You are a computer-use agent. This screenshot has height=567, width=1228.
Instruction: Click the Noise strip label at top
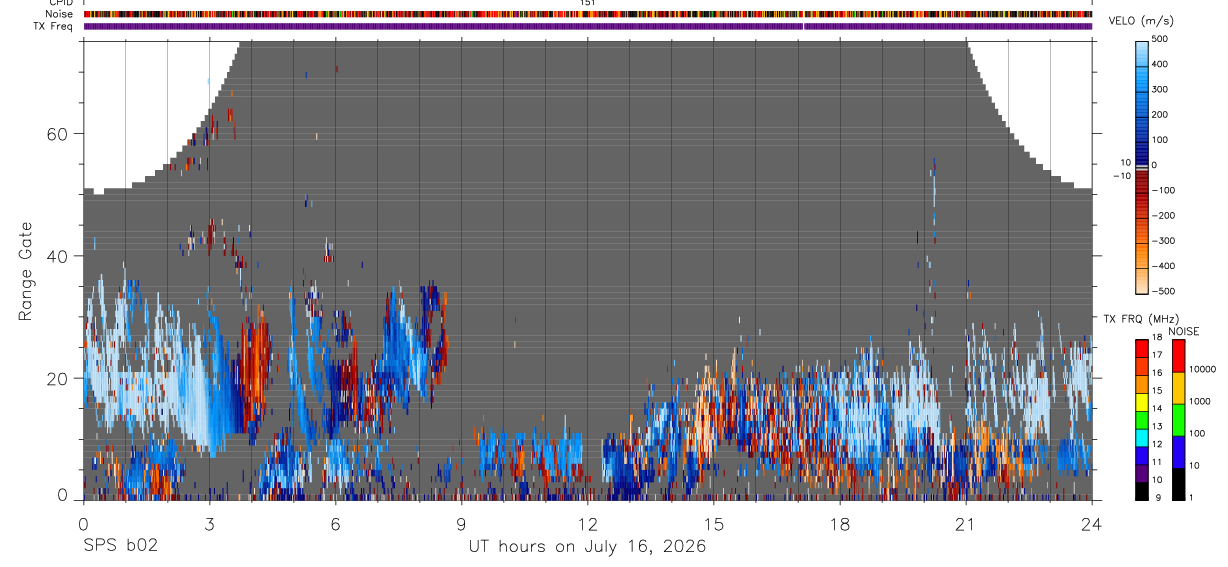[x=59, y=14]
